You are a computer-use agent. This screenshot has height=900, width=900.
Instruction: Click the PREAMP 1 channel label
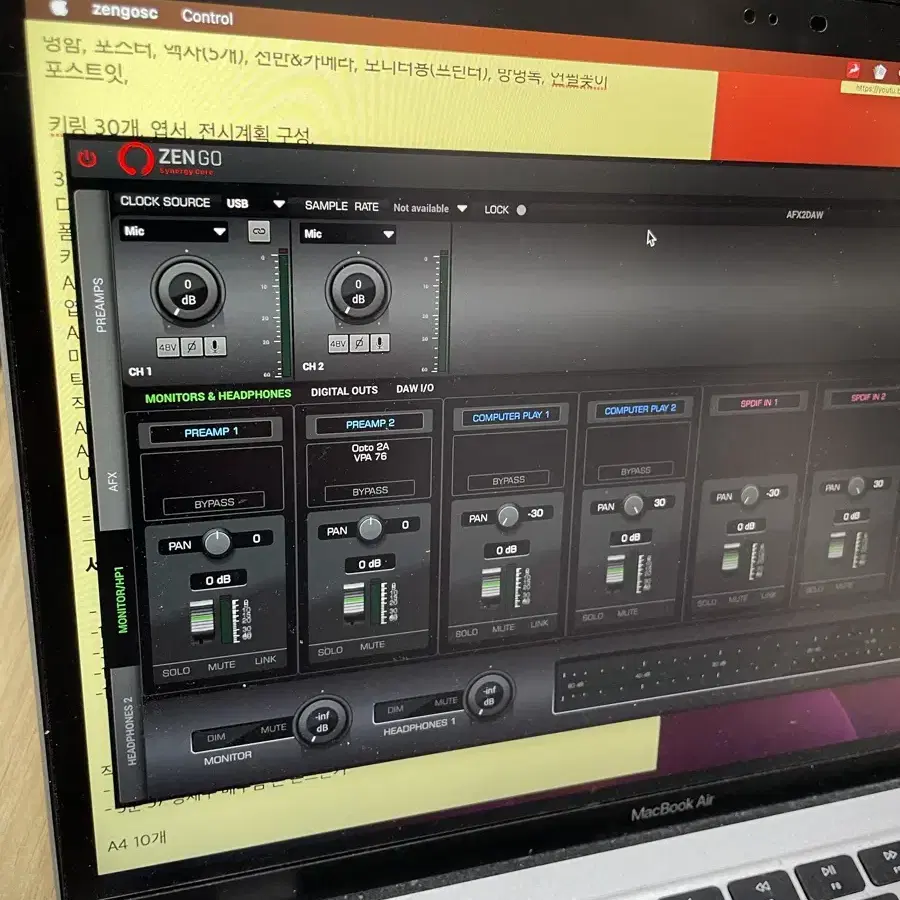211,432
